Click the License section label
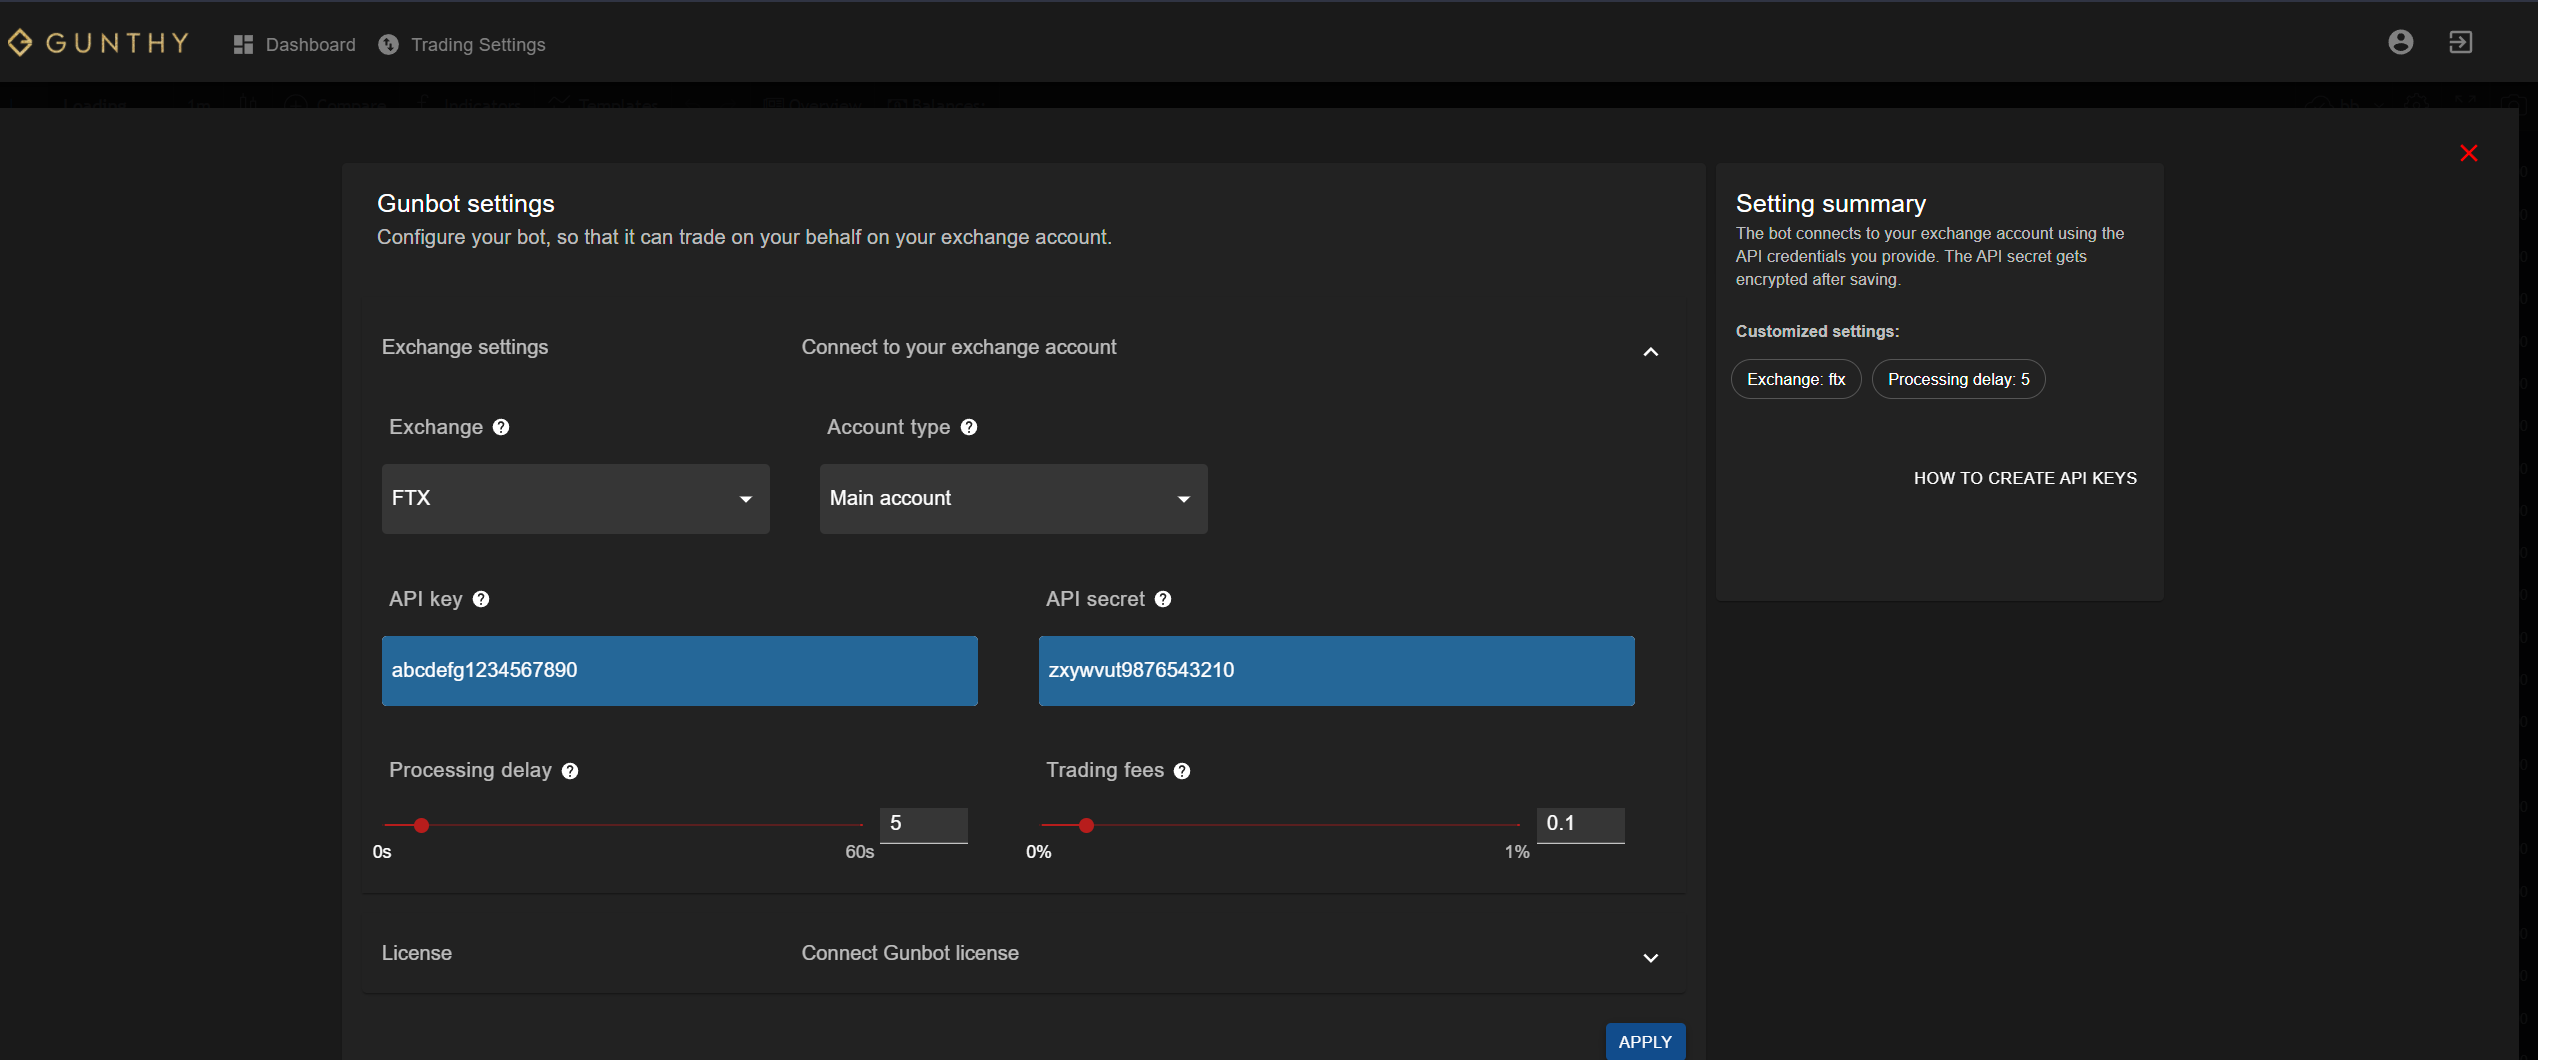The image size is (2560, 1060). click(x=416, y=953)
